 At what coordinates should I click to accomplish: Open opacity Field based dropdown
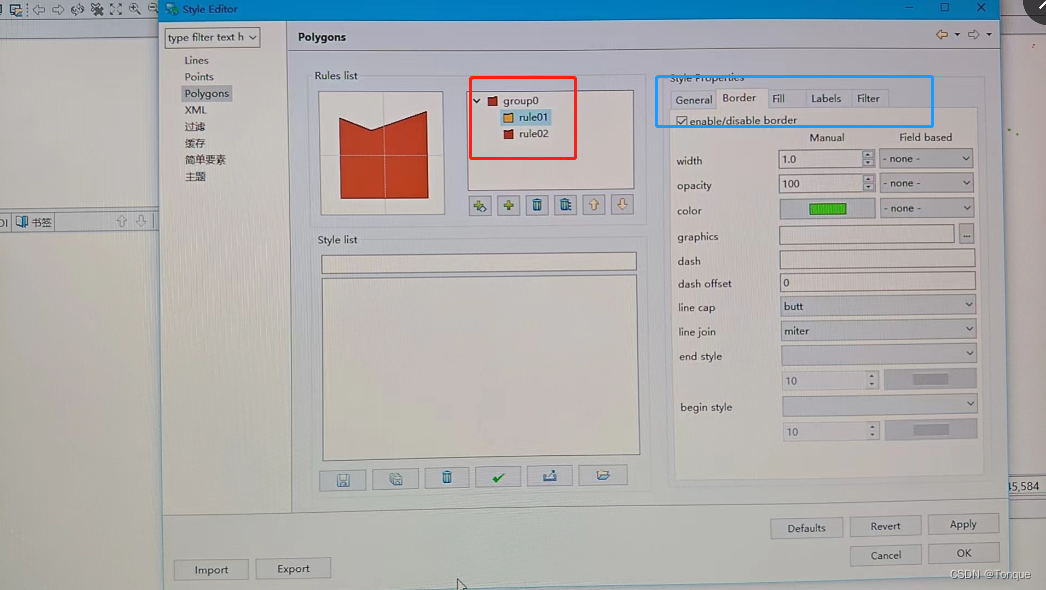(927, 183)
